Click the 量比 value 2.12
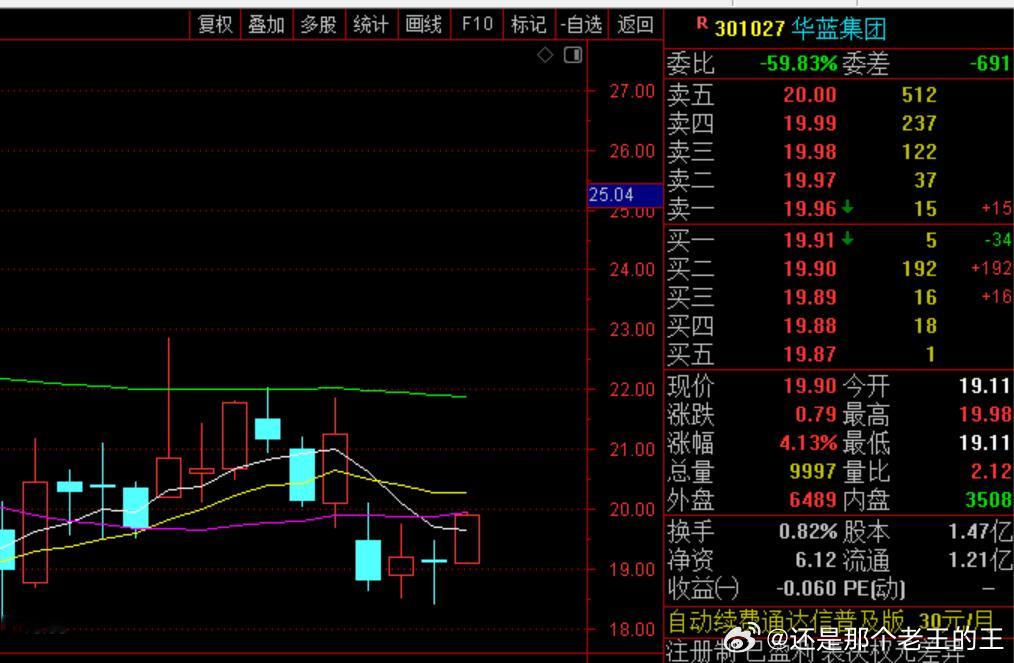Image resolution: width=1014 pixels, height=663 pixels. click(991, 472)
